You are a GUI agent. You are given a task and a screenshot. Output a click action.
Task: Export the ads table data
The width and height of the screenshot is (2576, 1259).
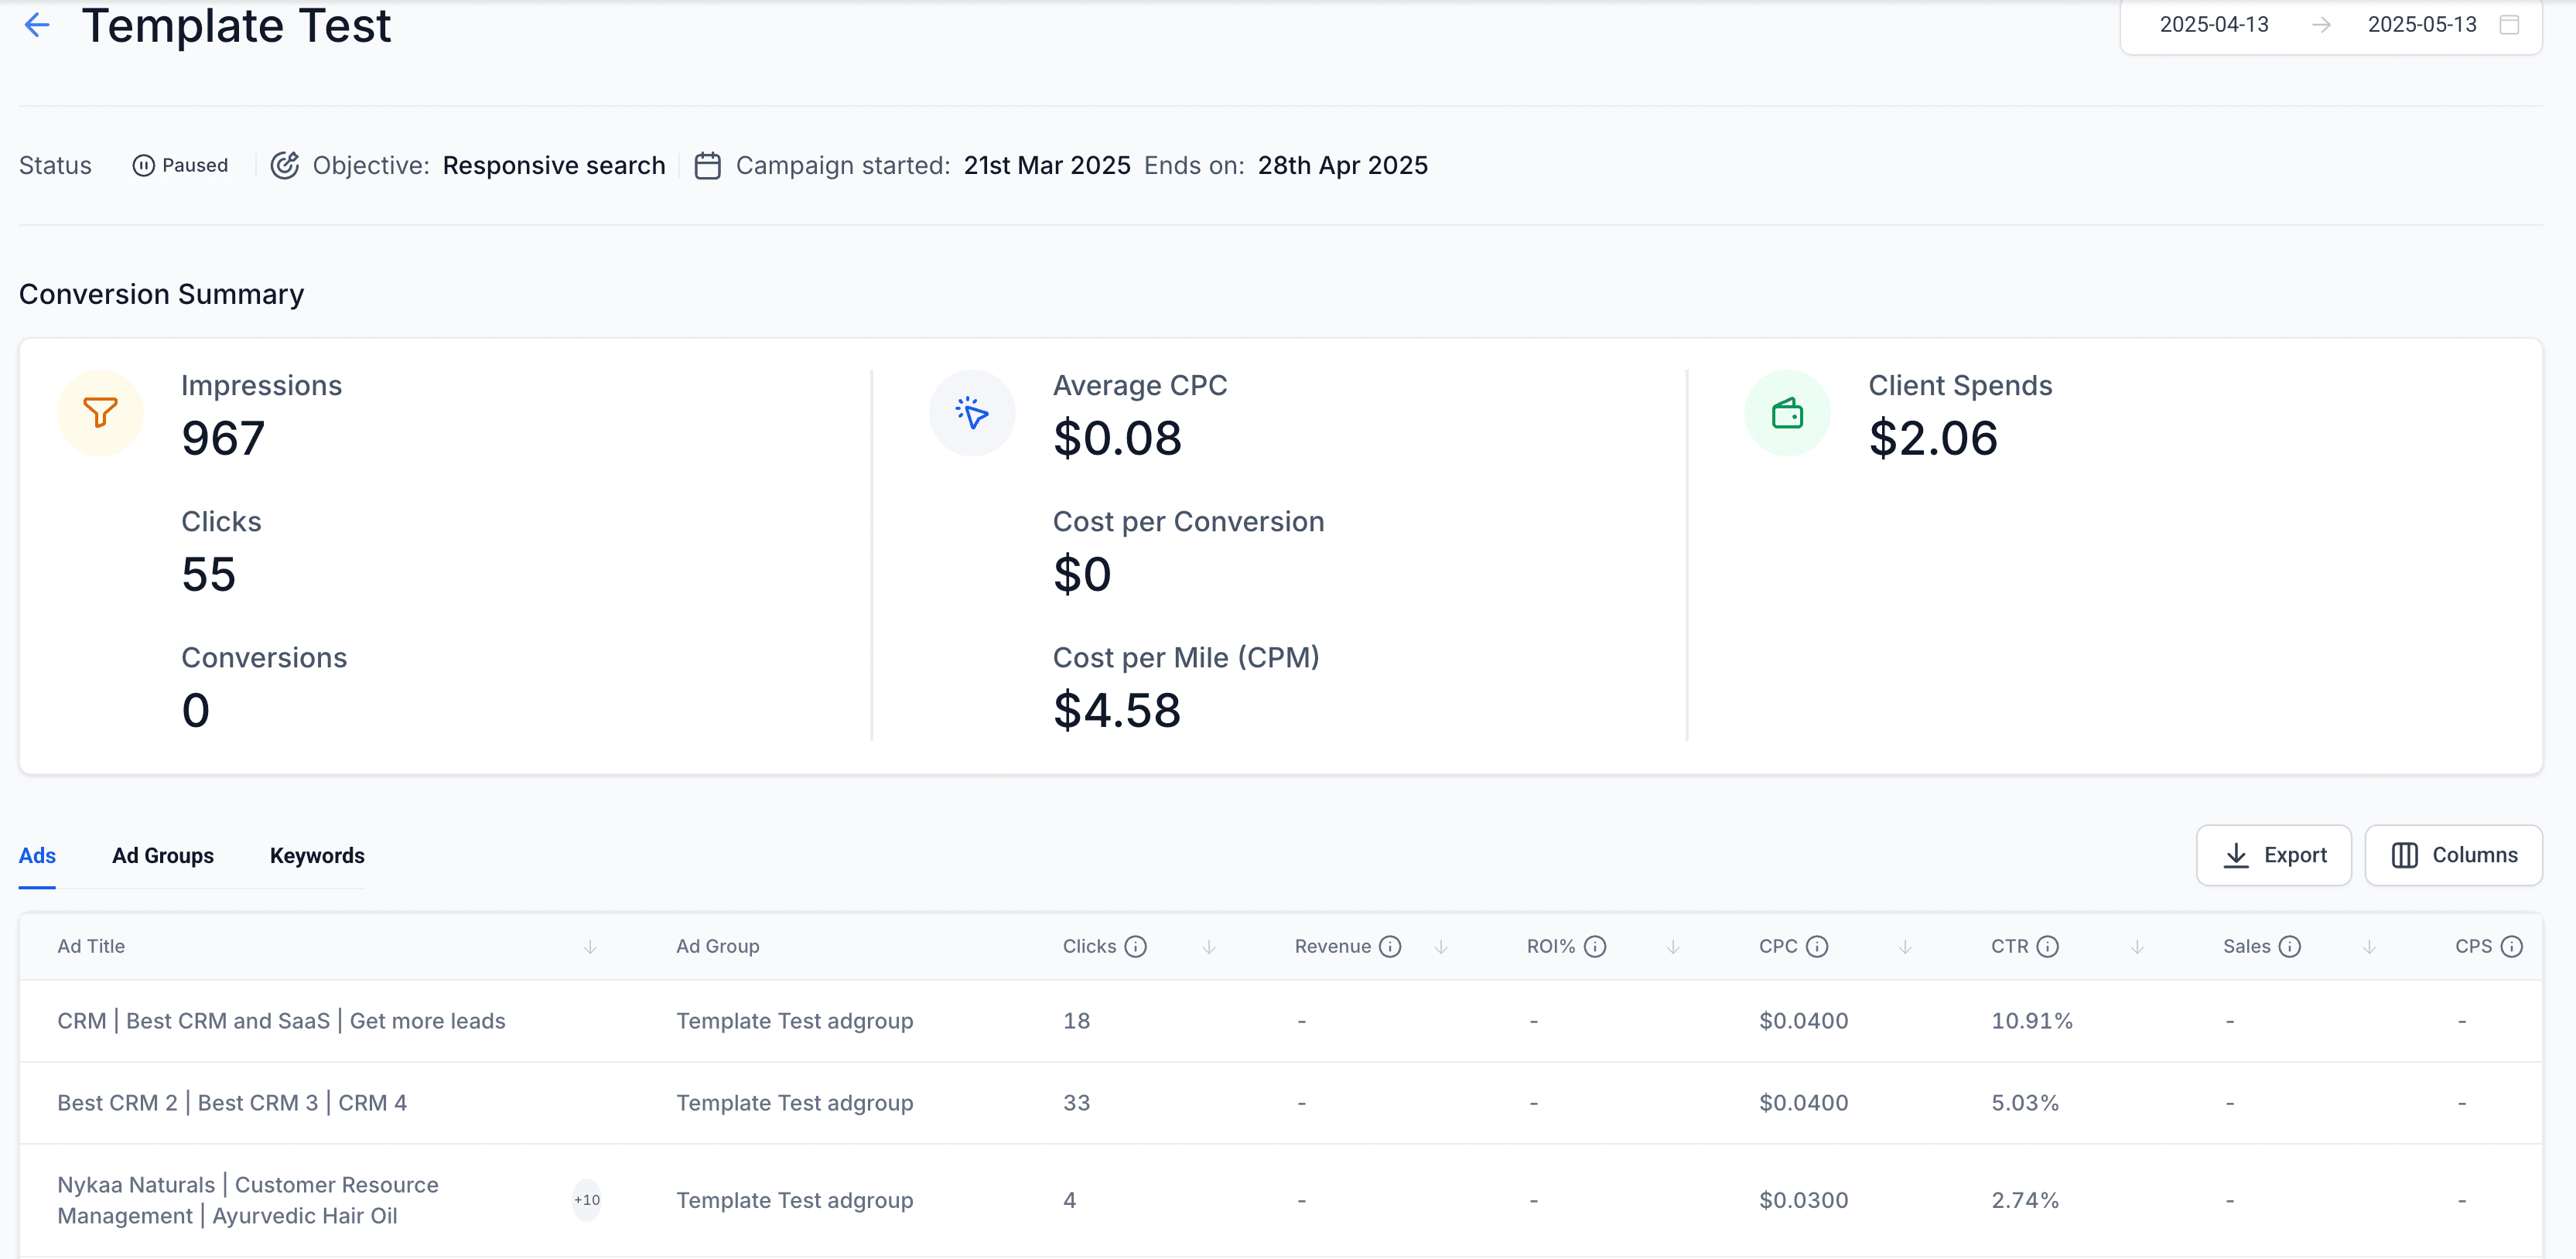coord(2273,855)
